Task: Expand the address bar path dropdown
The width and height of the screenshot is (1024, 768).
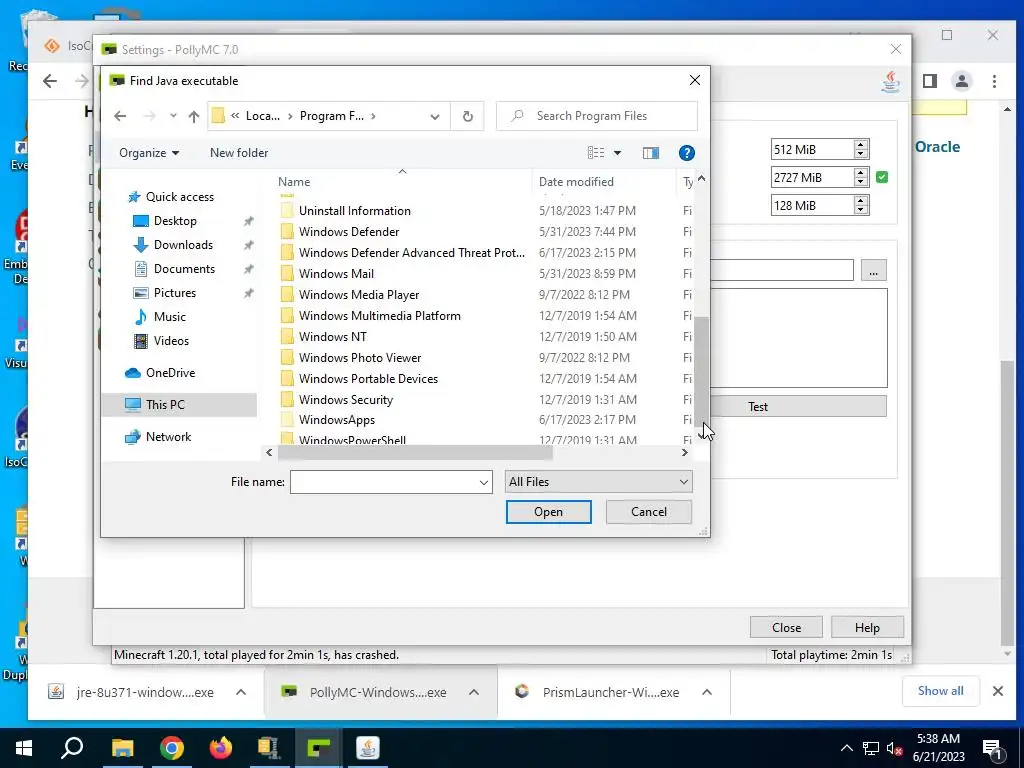Action: click(434, 116)
